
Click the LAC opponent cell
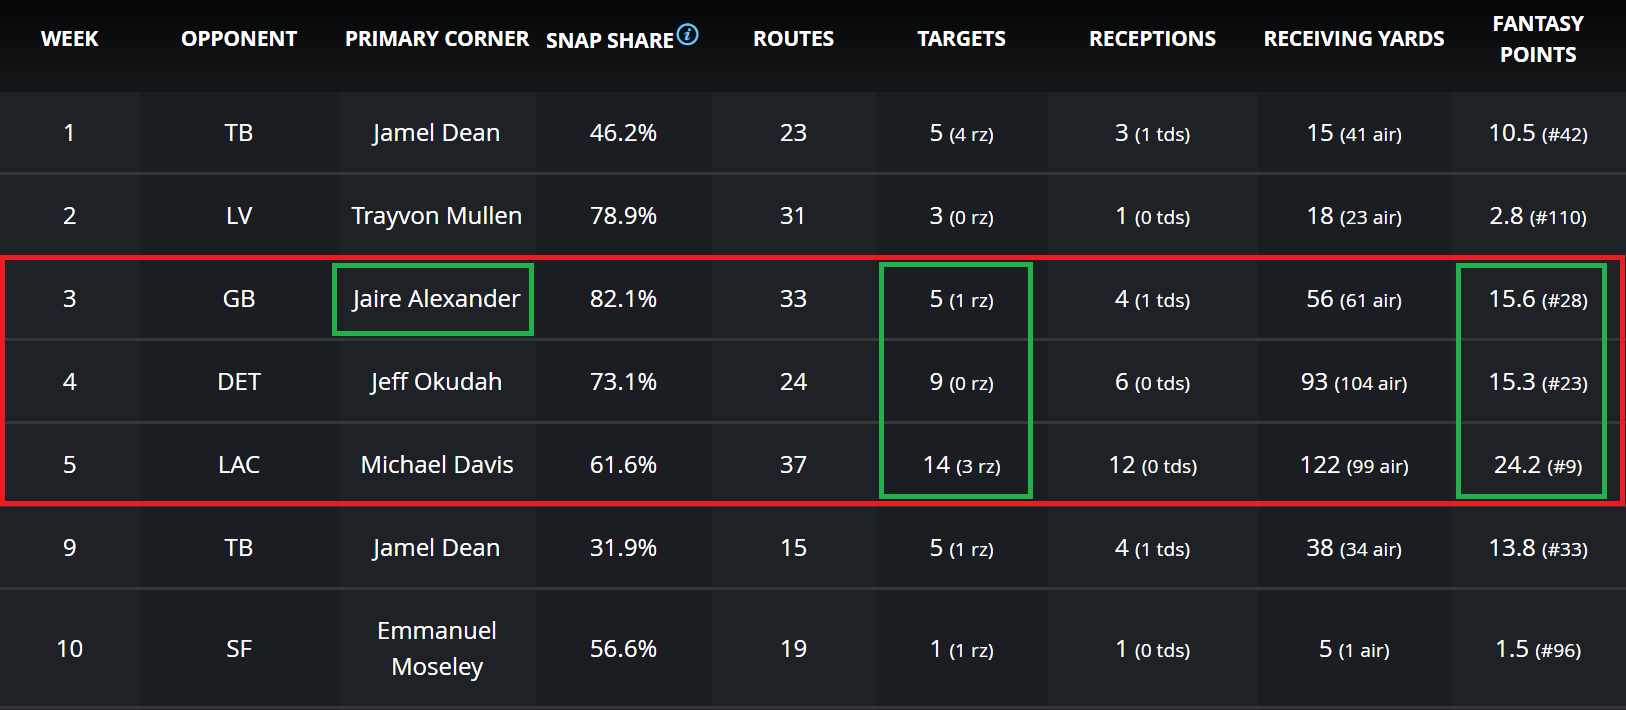pos(239,465)
